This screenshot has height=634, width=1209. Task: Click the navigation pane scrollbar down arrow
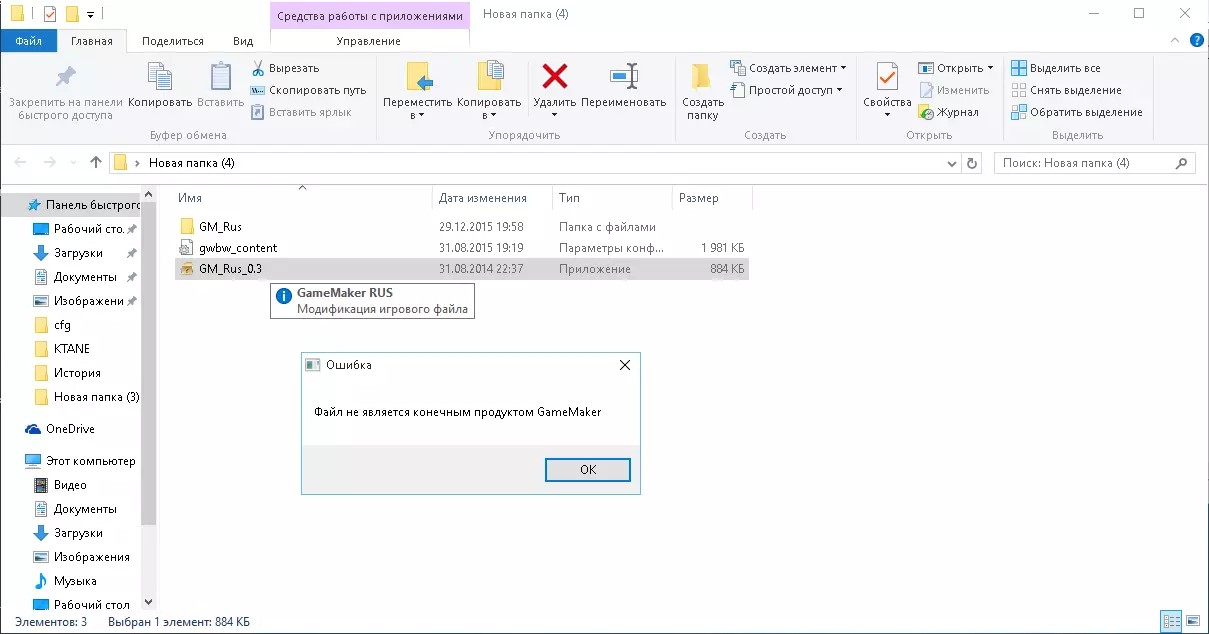pos(149,602)
